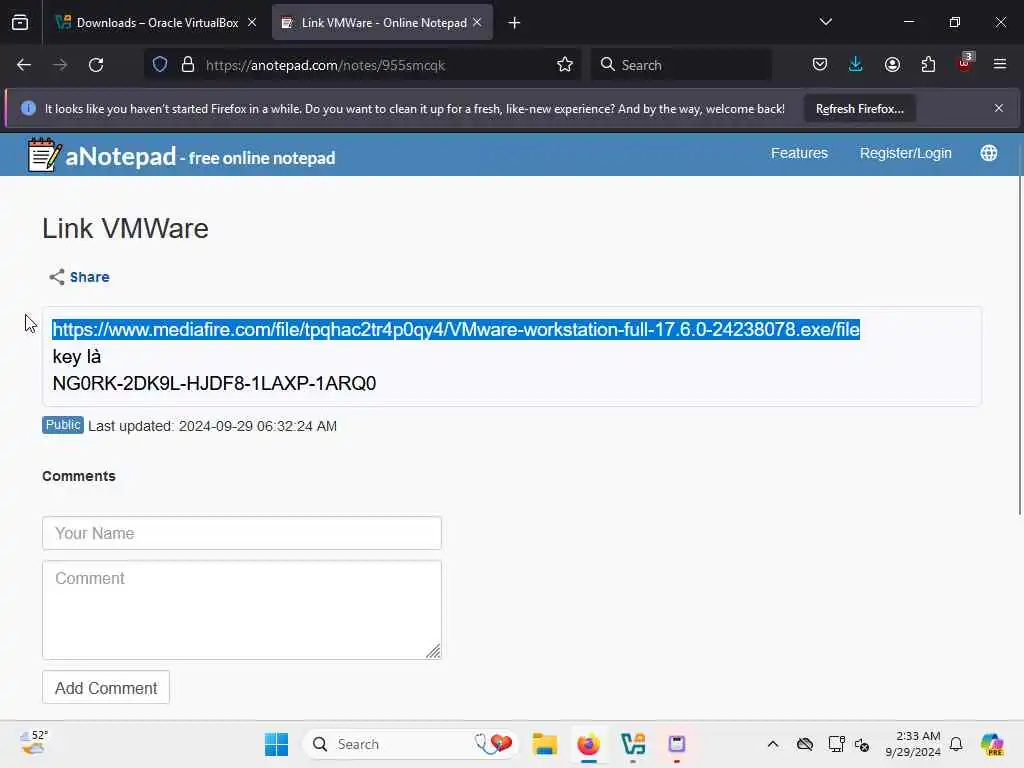Open the Firefox account menu
Image resolution: width=1024 pixels, height=768 pixels.
point(892,65)
